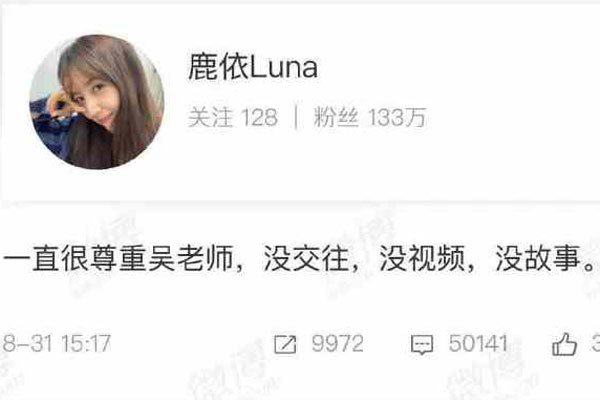600x400 pixels.
Task: Like the post with thumbs-up icon
Action: point(564,344)
